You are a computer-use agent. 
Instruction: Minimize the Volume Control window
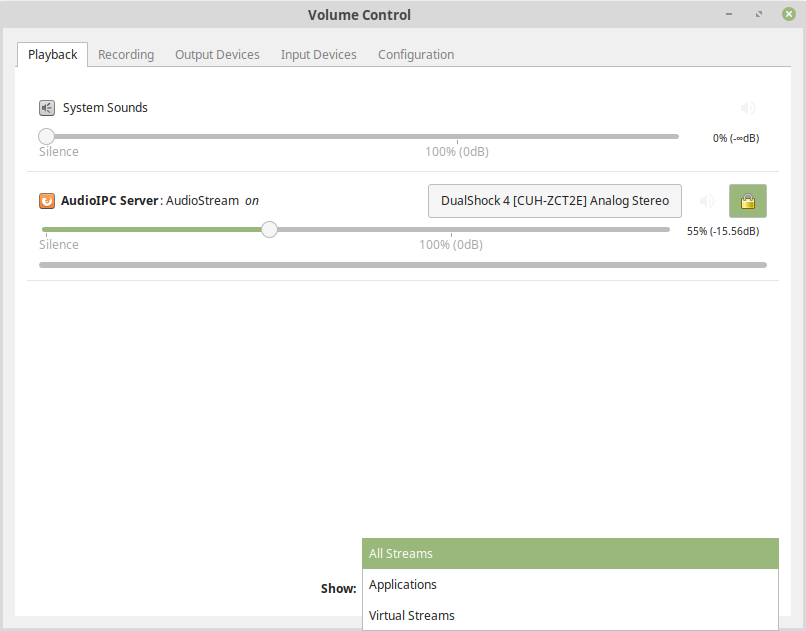click(x=728, y=14)
